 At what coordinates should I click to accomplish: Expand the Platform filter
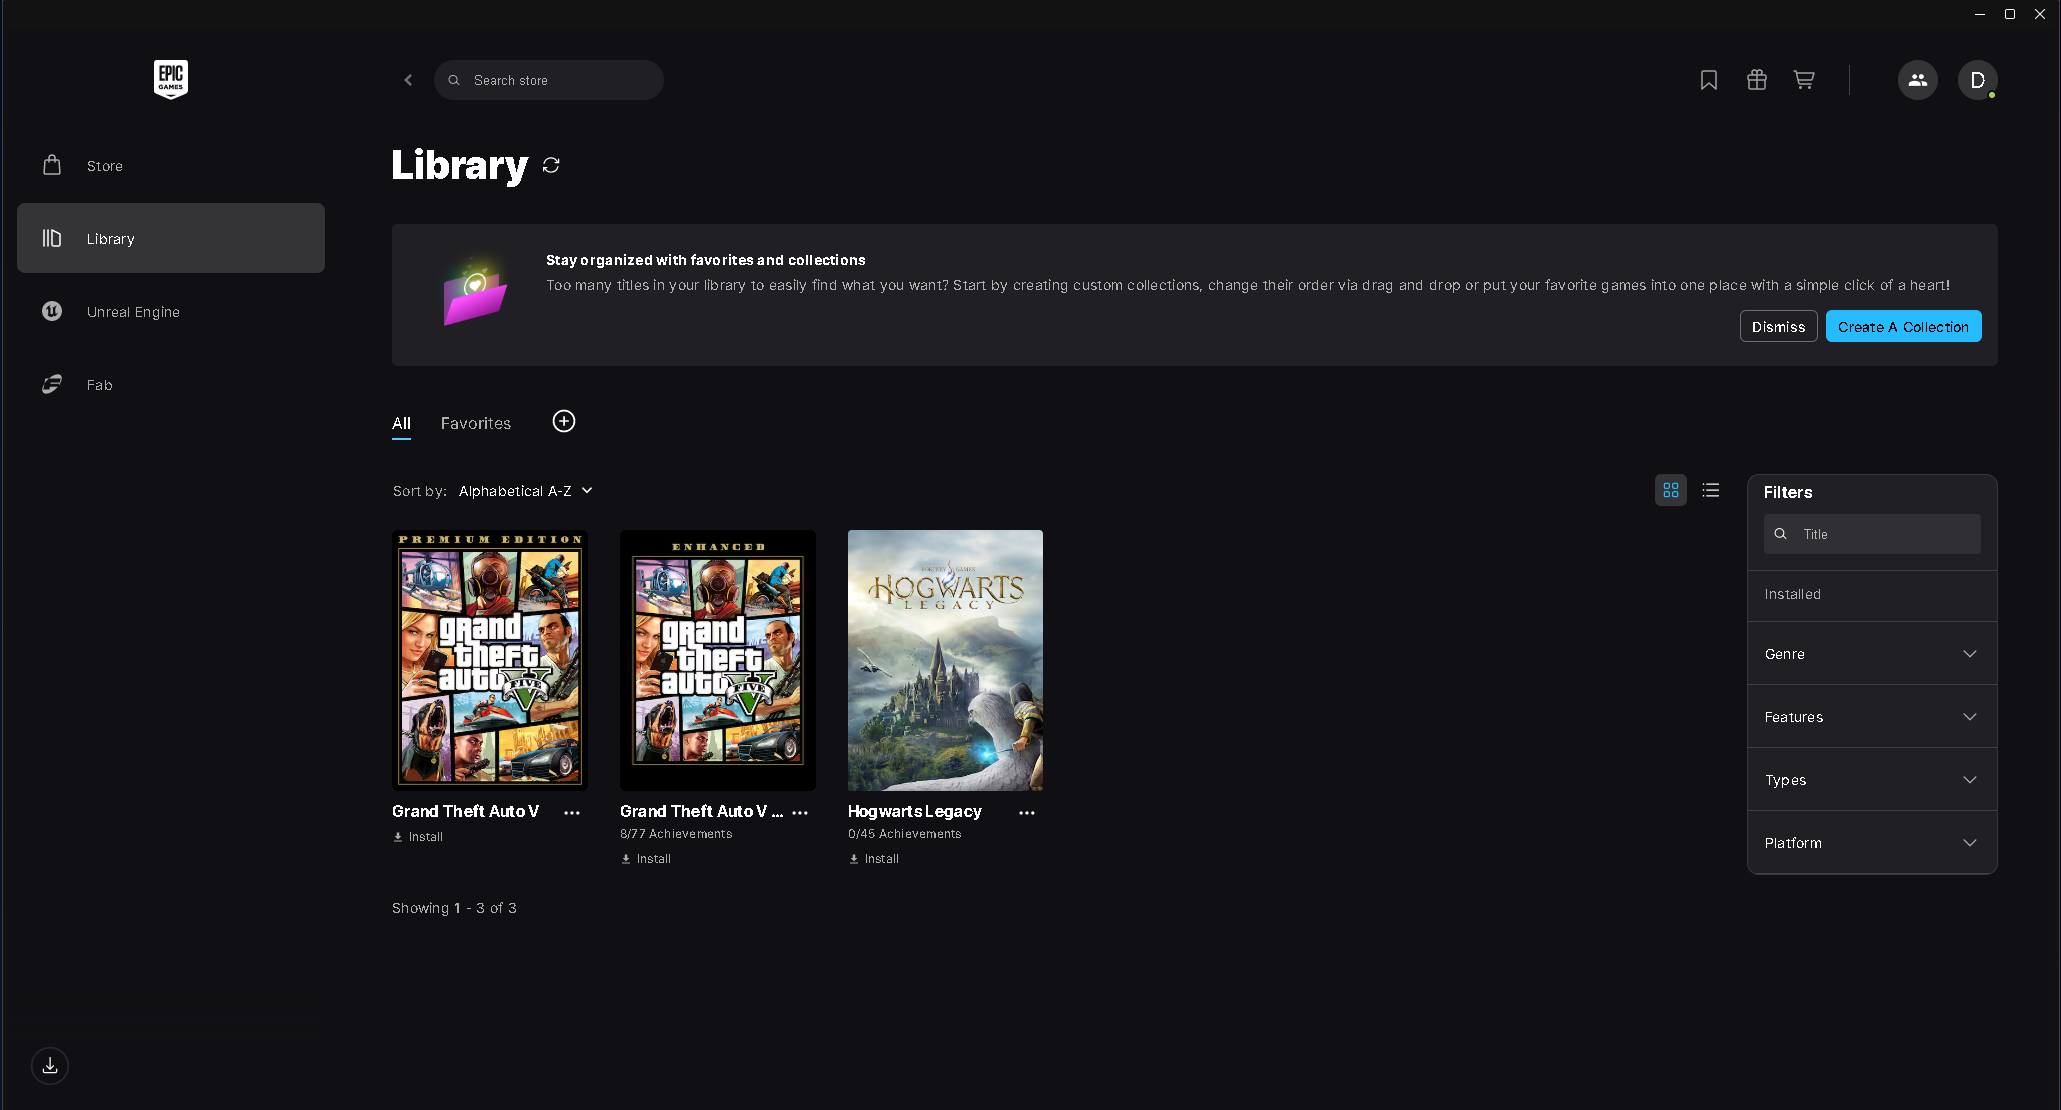pos(1872,843)
